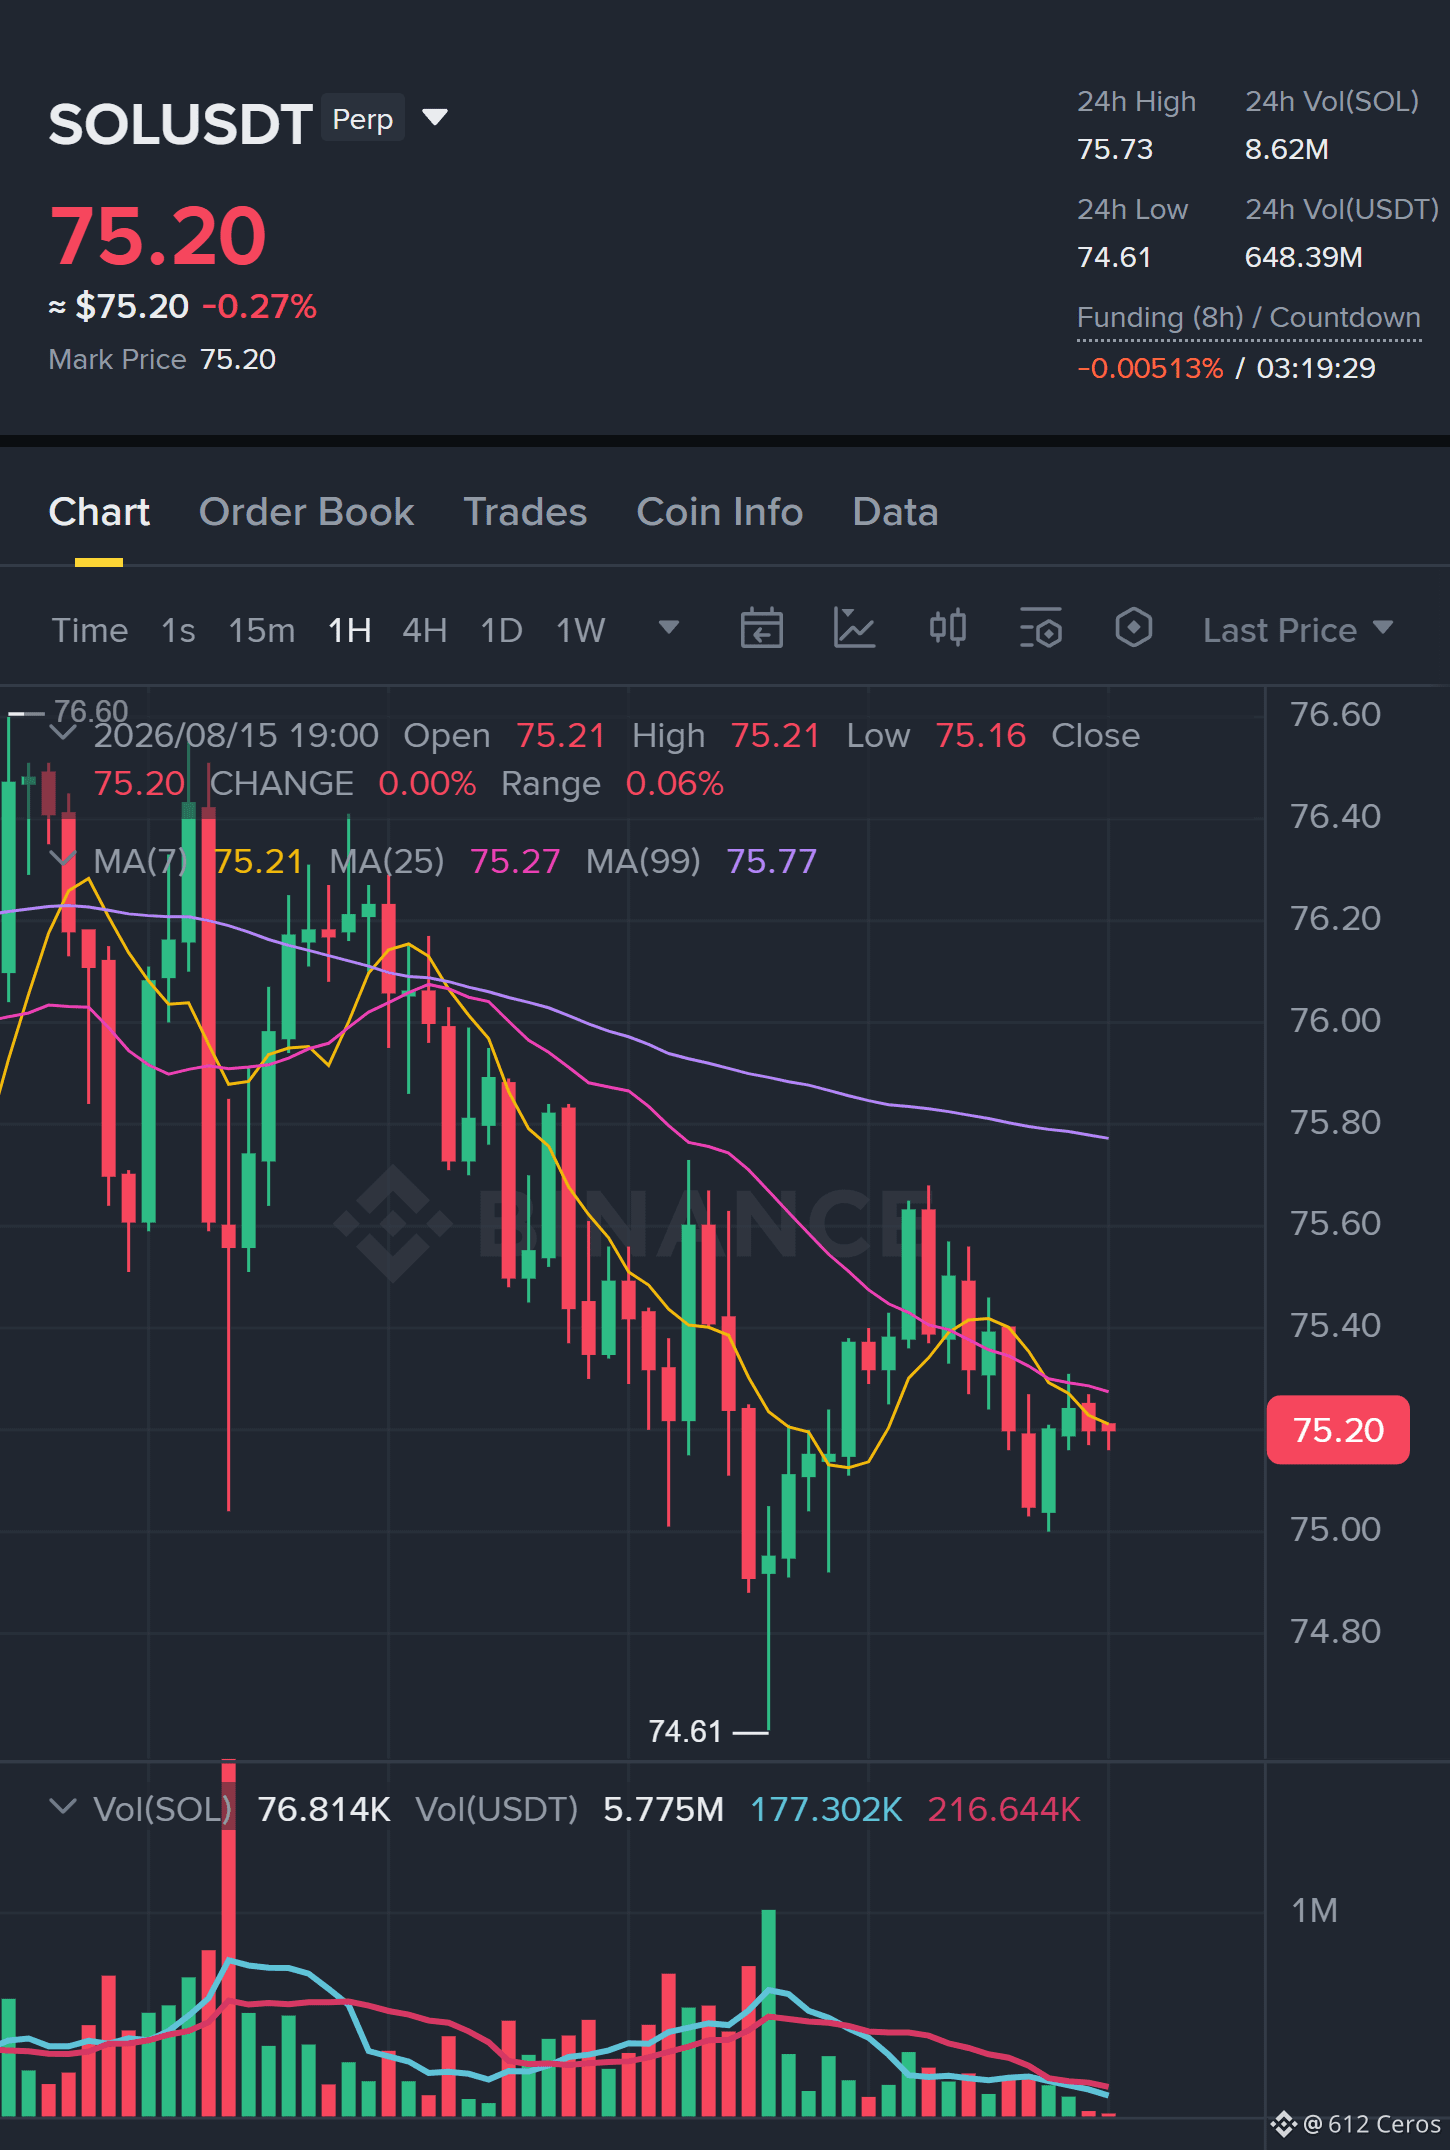
Task: Switch to the Chart tab
Action: [99, 512]
